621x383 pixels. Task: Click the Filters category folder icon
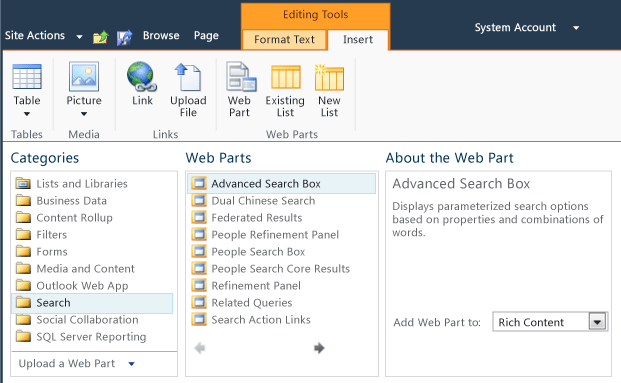pyautogui.click(x=23, y=234)
